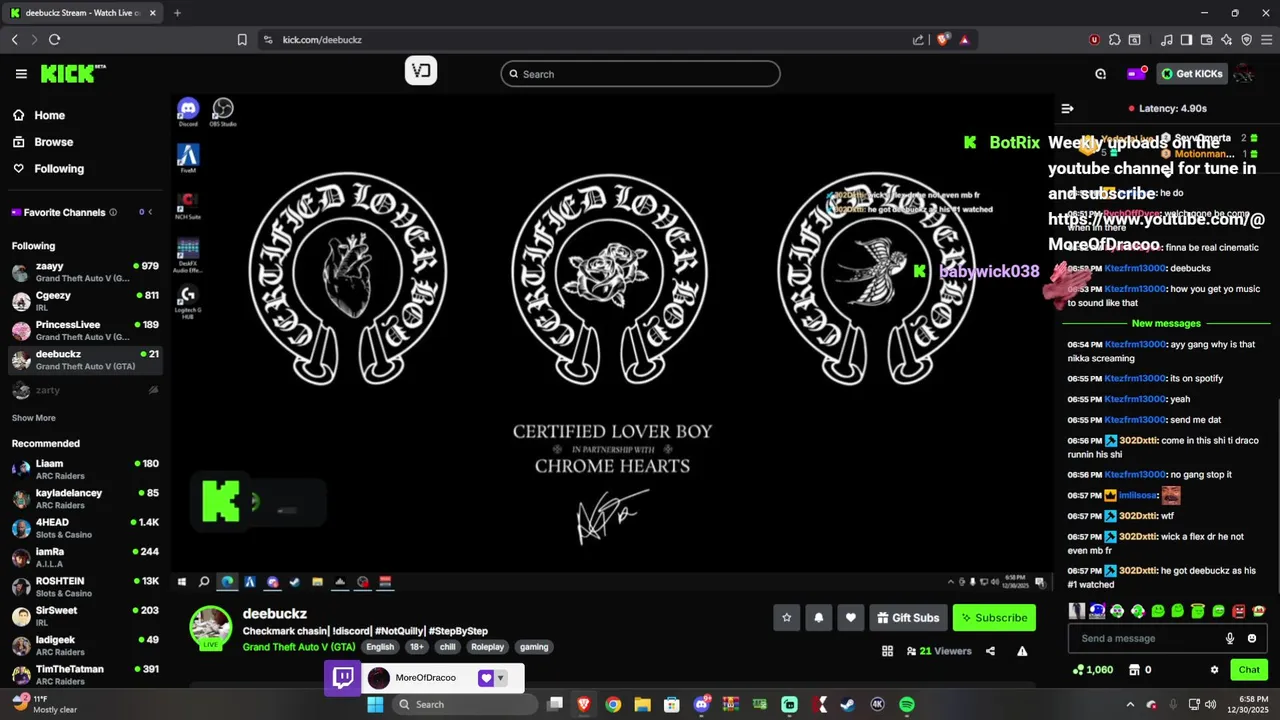This screenshot has height=720, width=1280.
Task: Collapse the chat panel arrow icon
Action: 1067,108
